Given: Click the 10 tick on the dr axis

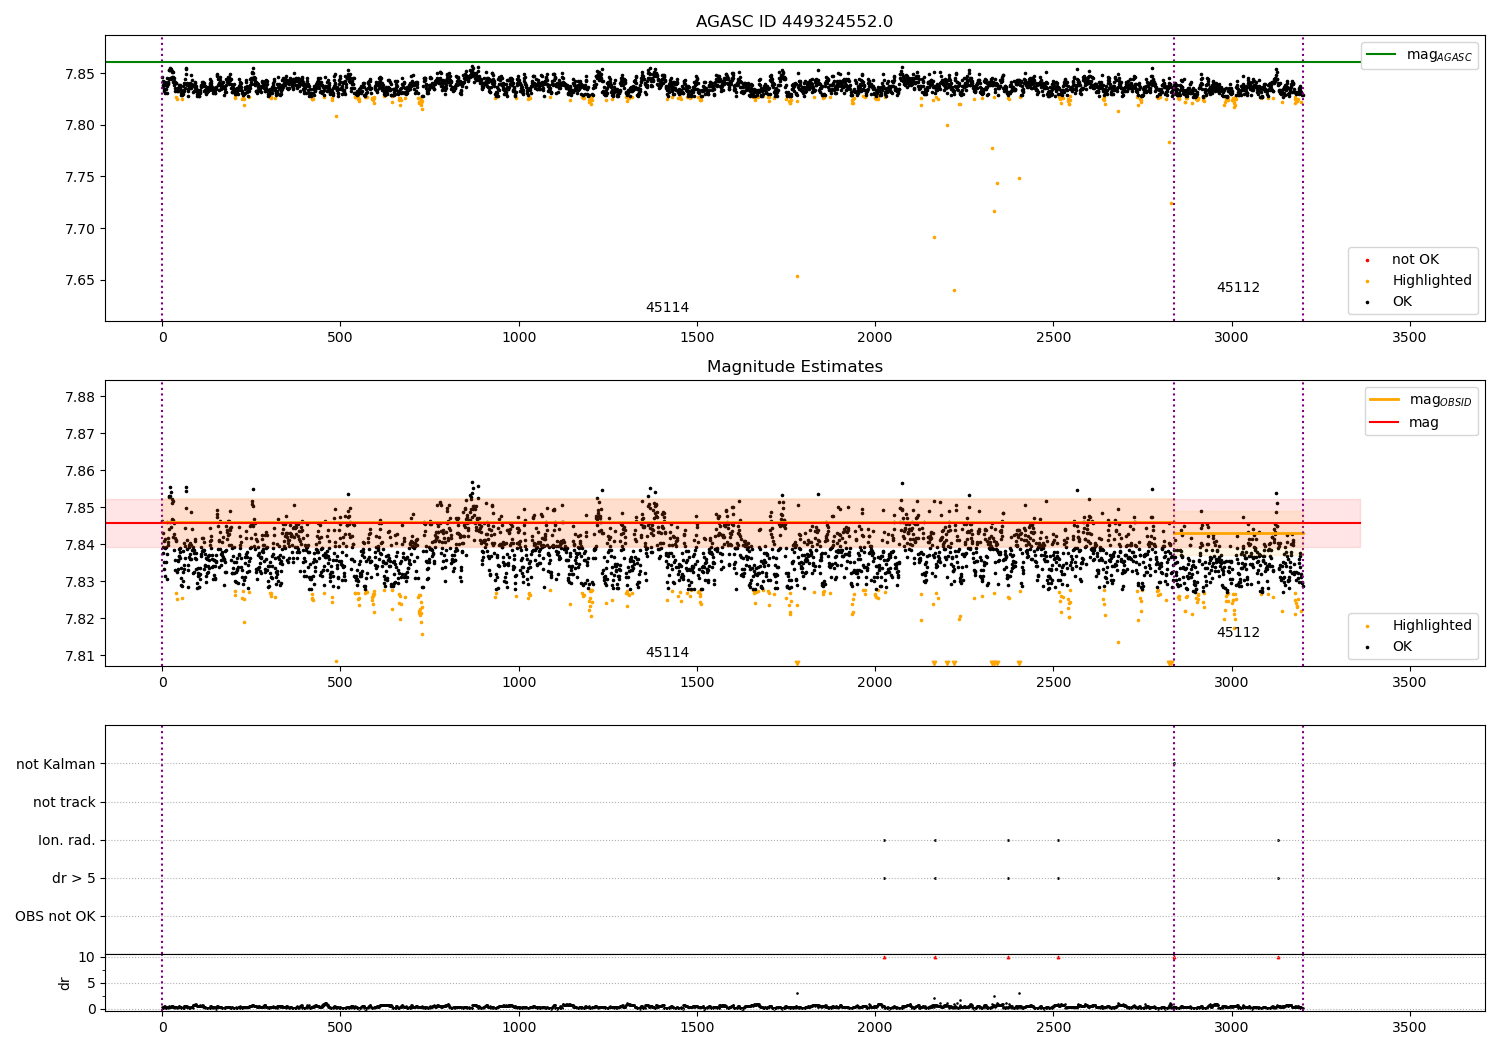Looking at the screenshot, I should pyautogui.click(x=87, y=957).
